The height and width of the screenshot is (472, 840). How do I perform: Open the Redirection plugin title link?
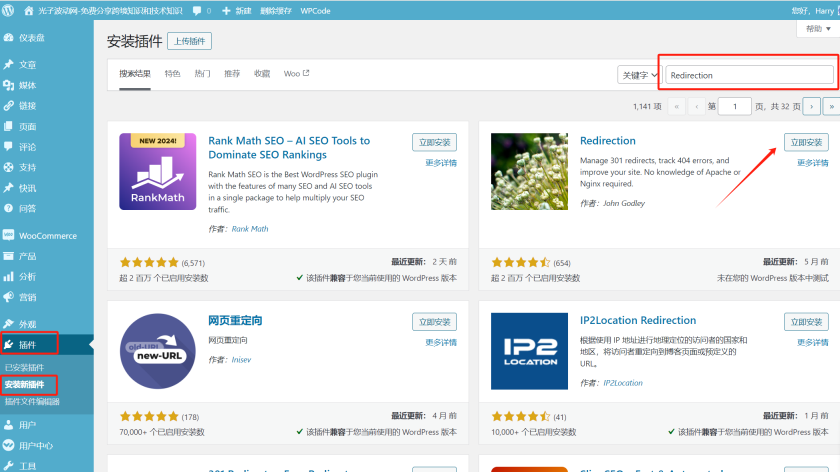click(608, 141)
